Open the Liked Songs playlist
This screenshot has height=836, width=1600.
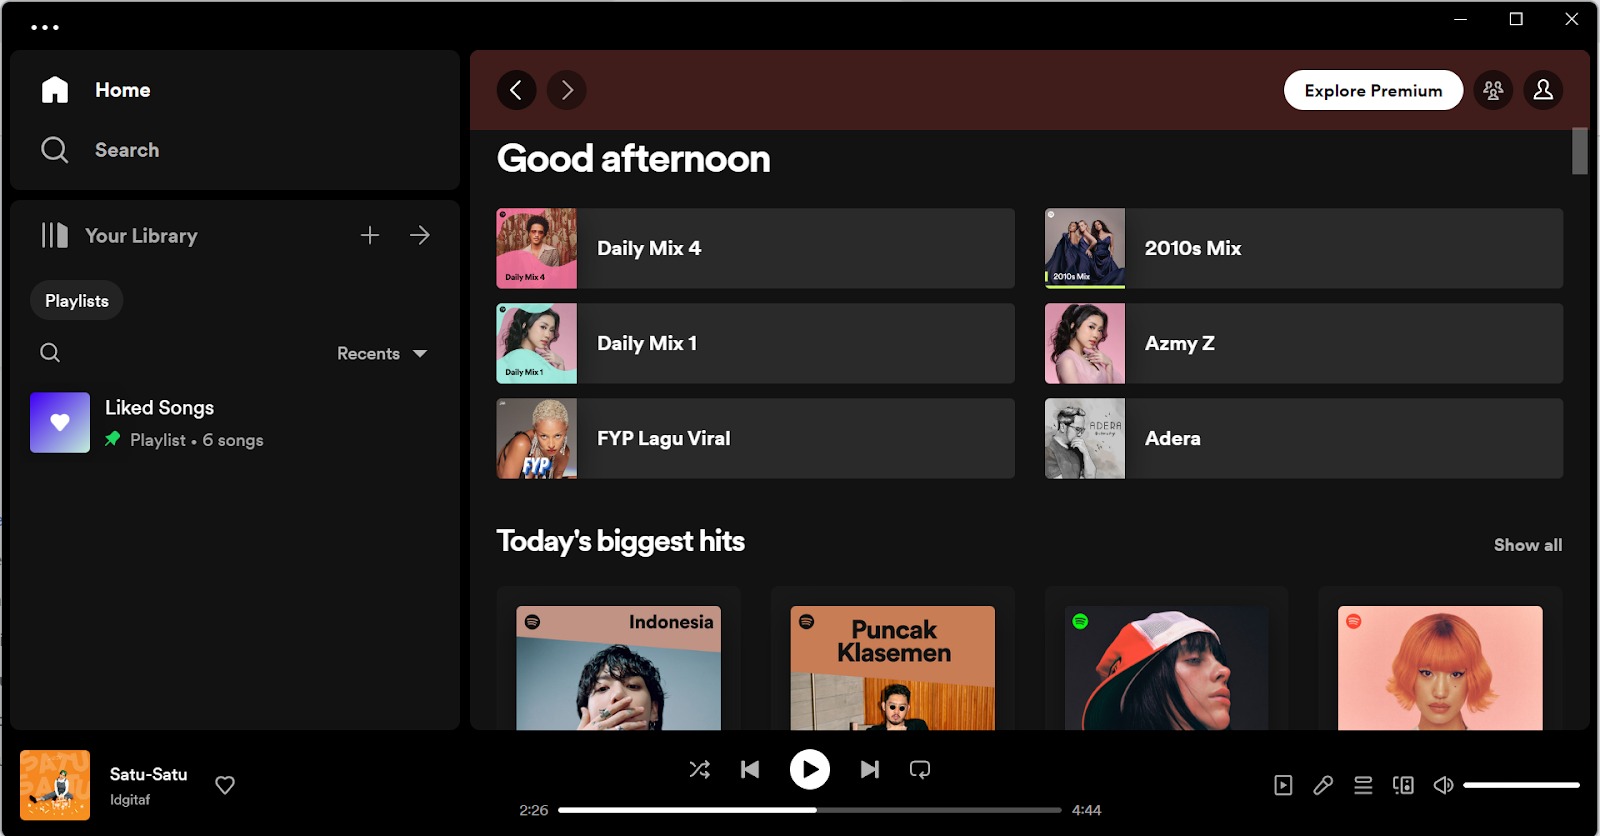[235, 422]
